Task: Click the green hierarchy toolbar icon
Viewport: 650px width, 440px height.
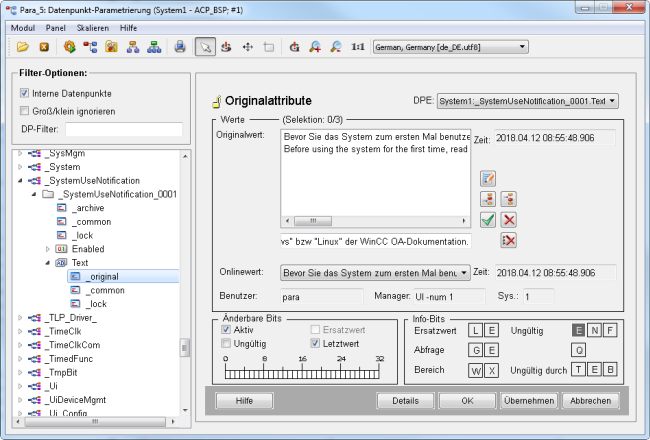Action: tap(154, 47)
